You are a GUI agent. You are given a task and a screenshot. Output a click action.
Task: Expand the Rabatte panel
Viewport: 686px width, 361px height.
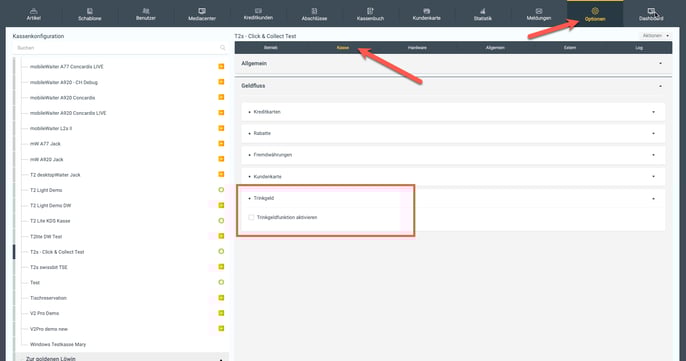click(x=654, y=133)
